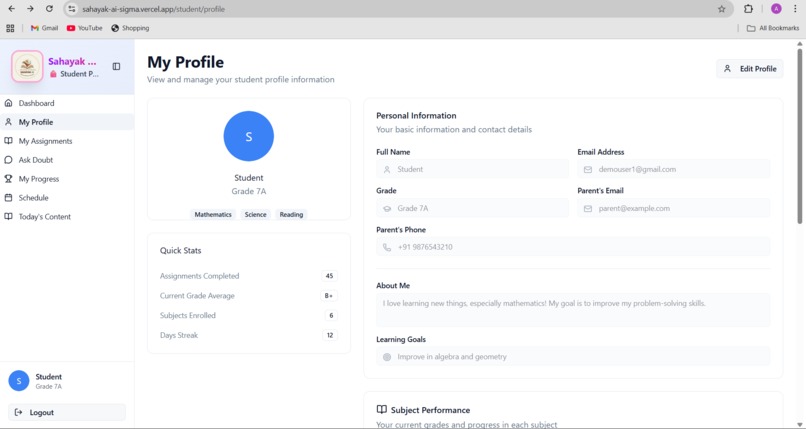The image size is (806, 429).
Task: Click the My Profile page heading
Action: pyautogui.click(x=186, y=62)
